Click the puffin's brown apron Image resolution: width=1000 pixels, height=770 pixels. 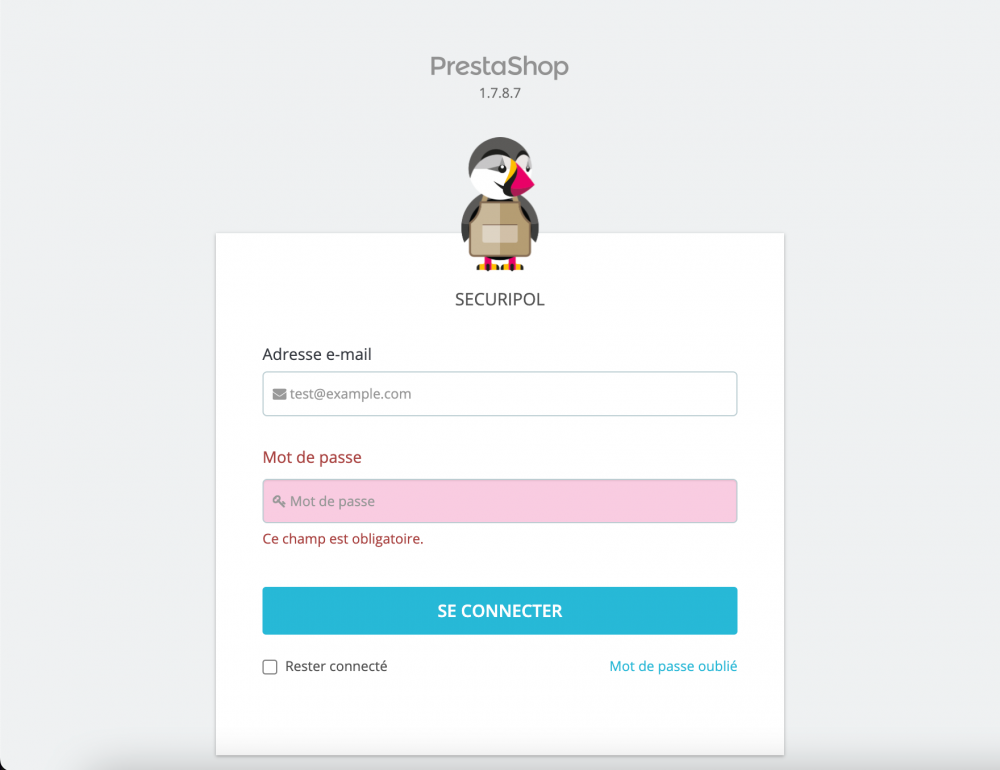(500, 229)
